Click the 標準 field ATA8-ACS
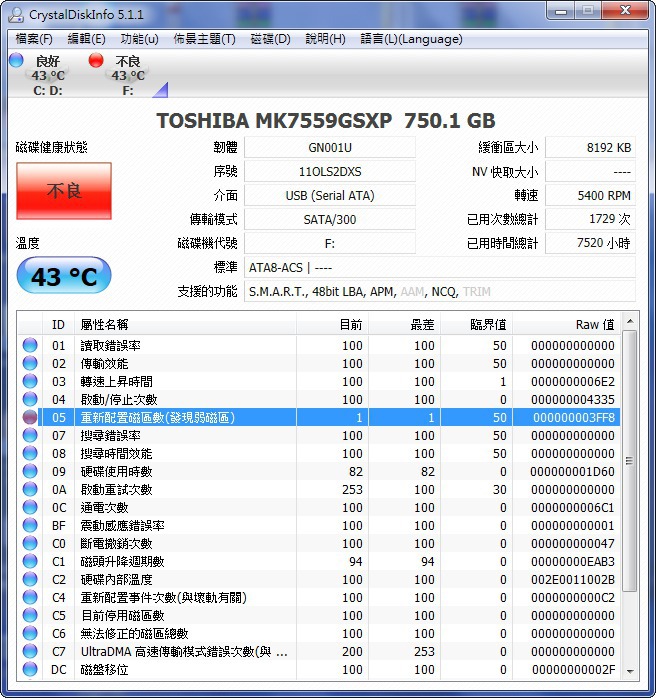The image size is (656, 698). coord(440,268)
